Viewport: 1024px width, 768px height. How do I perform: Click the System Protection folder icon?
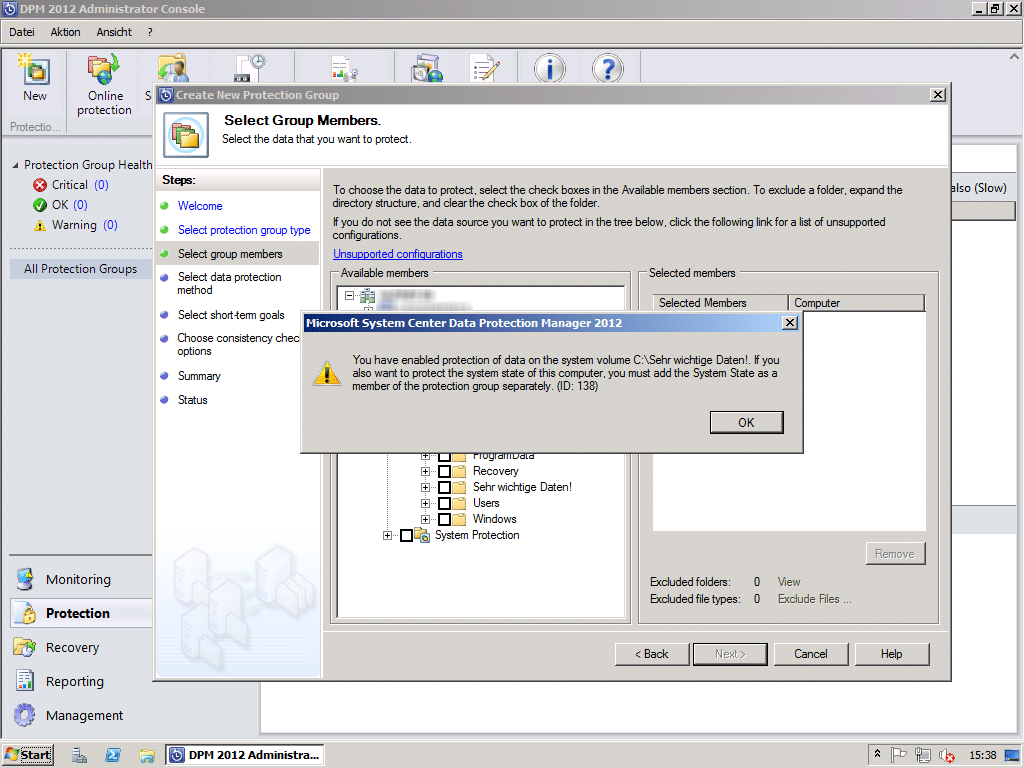point(422,536)
